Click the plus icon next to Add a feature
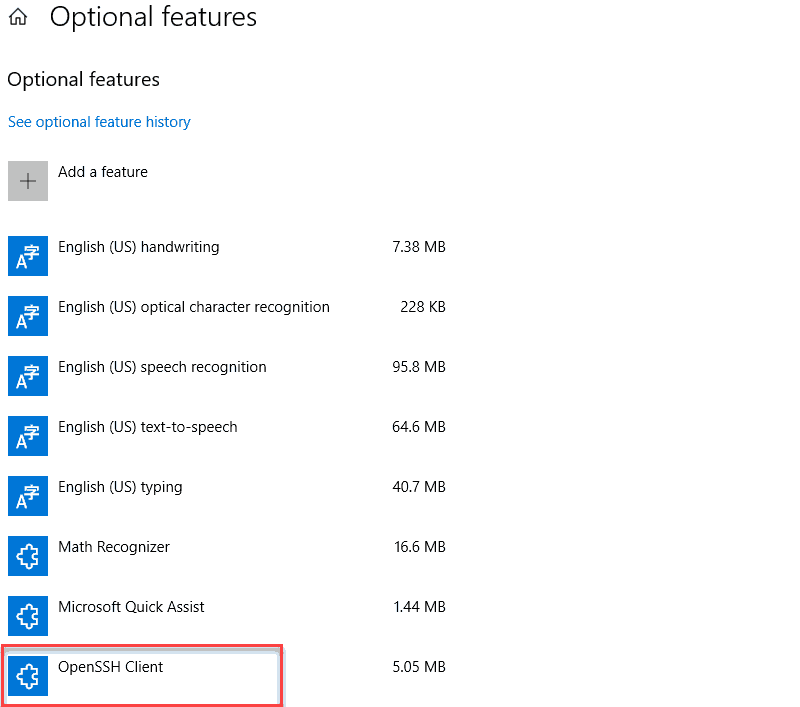This screenshot has width=800, height=707. (x=27, y=181)
